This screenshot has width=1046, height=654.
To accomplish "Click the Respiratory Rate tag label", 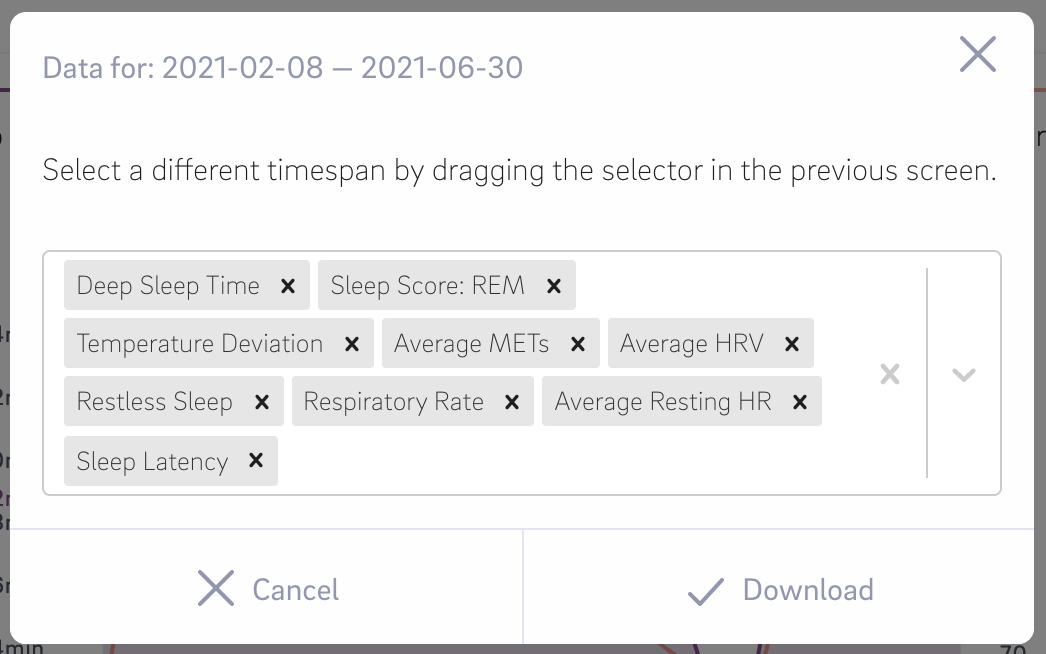I will [393, 402].
